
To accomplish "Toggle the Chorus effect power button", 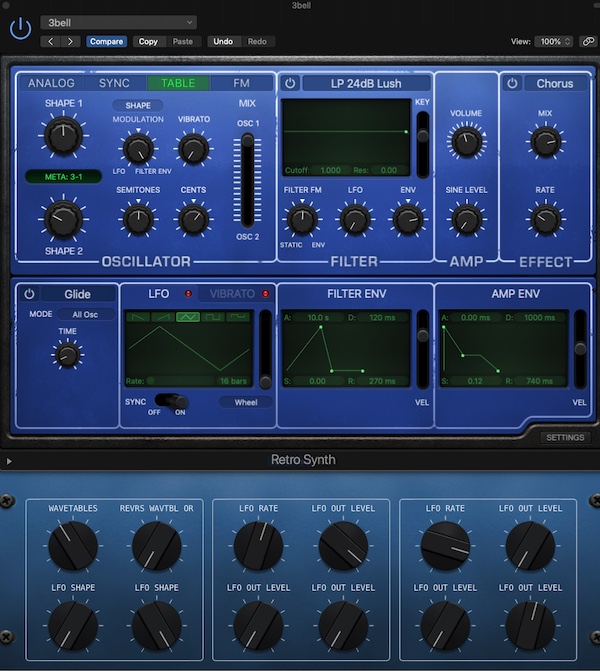I will coord(512,83).
